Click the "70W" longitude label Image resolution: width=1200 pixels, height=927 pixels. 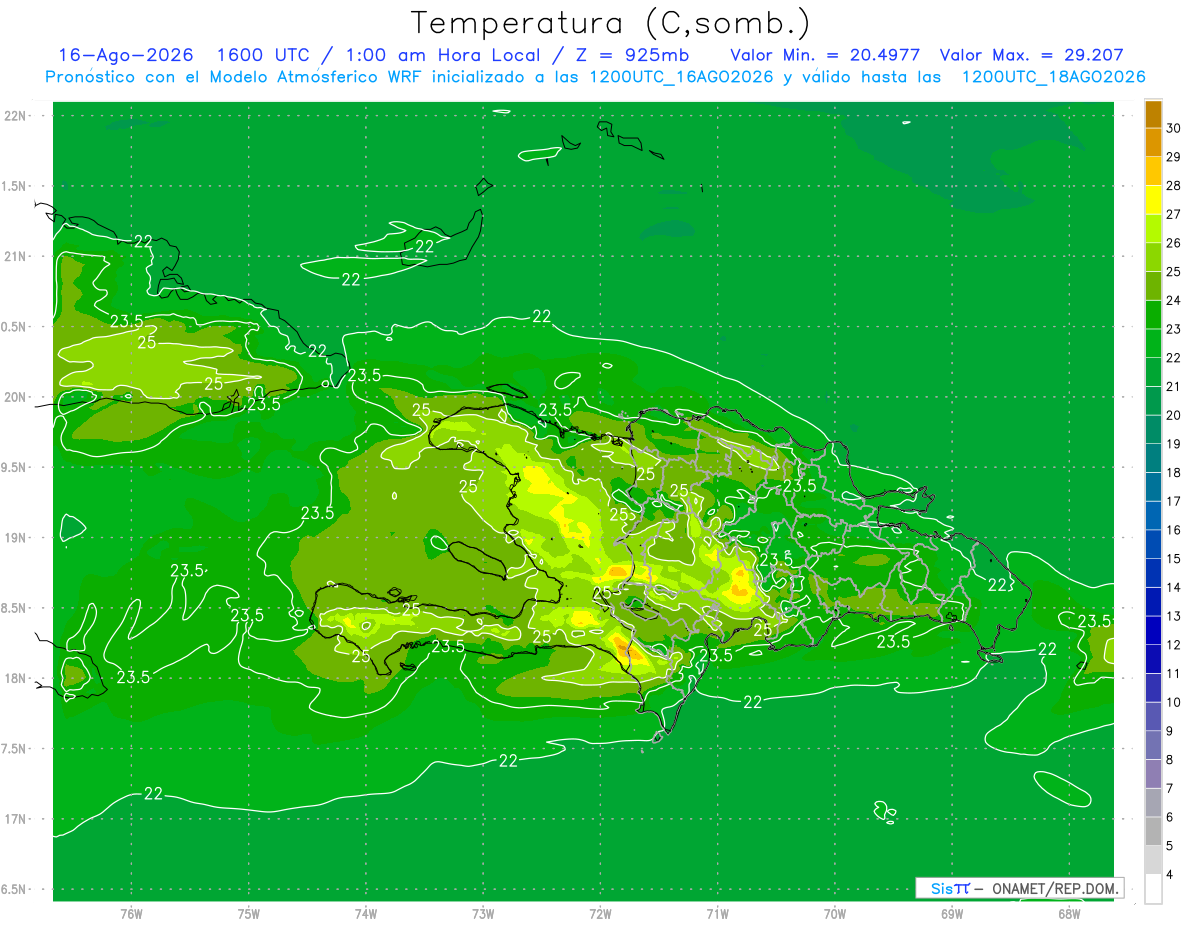click(835, 914)
